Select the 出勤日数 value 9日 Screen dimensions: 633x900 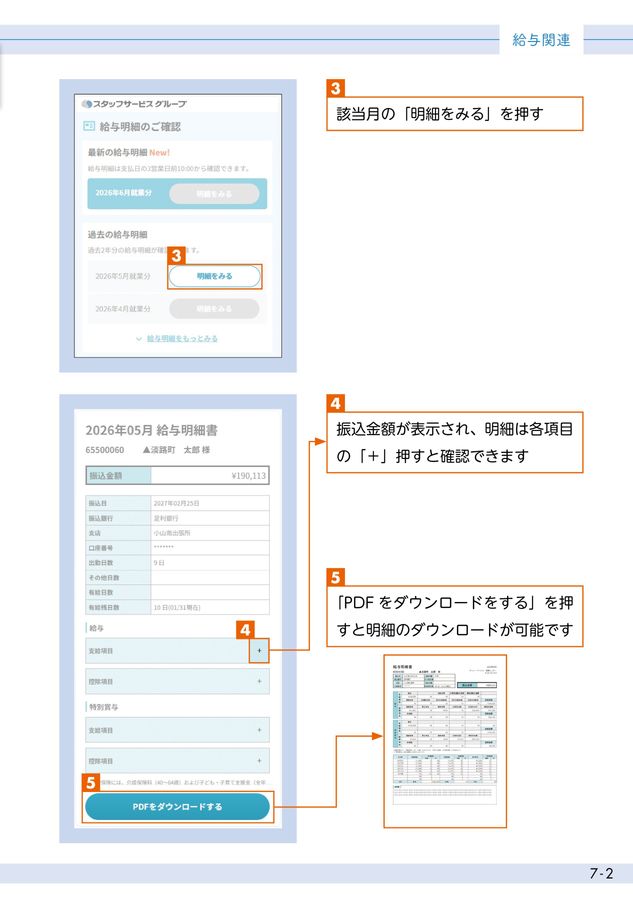[x=159, y=562]
